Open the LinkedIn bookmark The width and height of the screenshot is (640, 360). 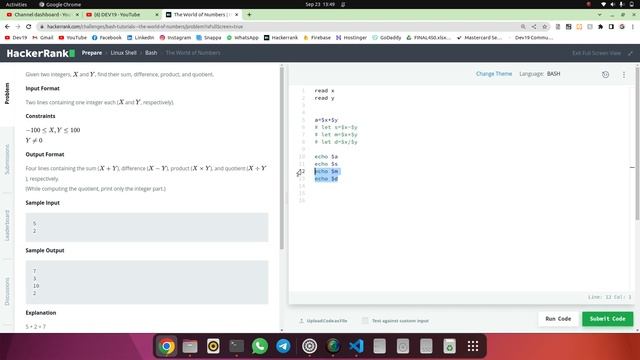140,38
